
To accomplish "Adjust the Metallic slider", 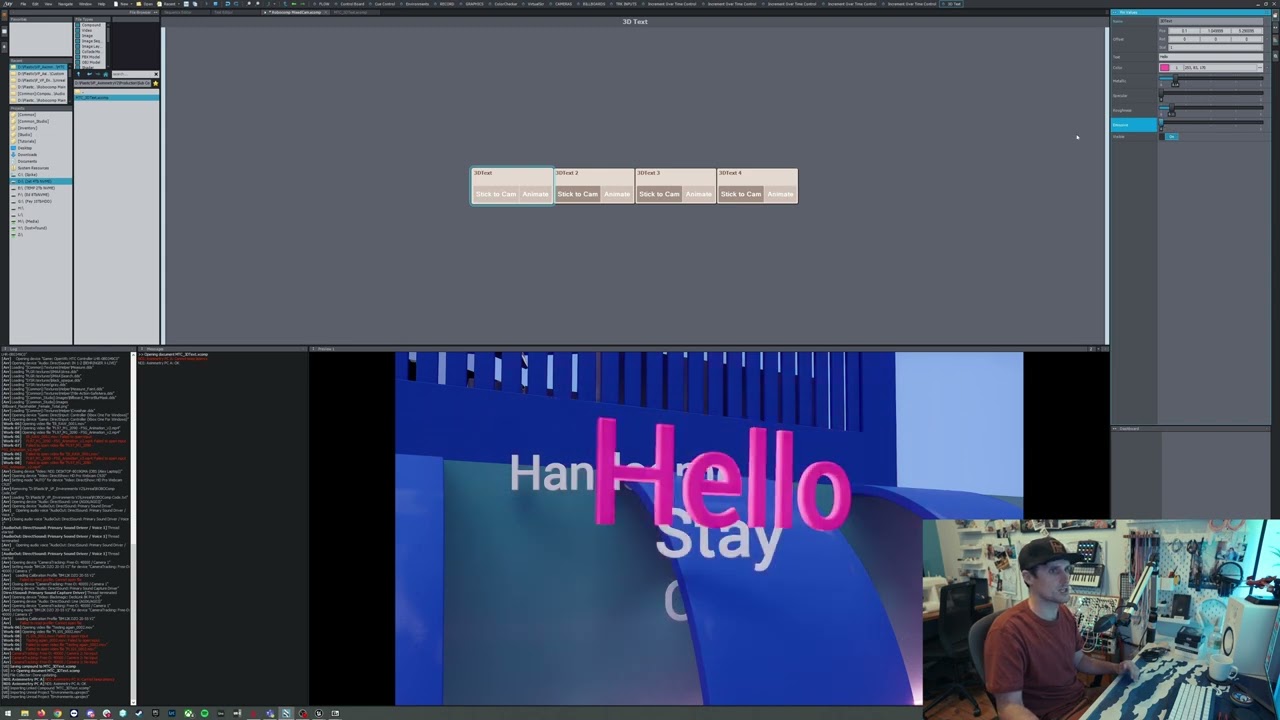I will [x=1211, y=79].
